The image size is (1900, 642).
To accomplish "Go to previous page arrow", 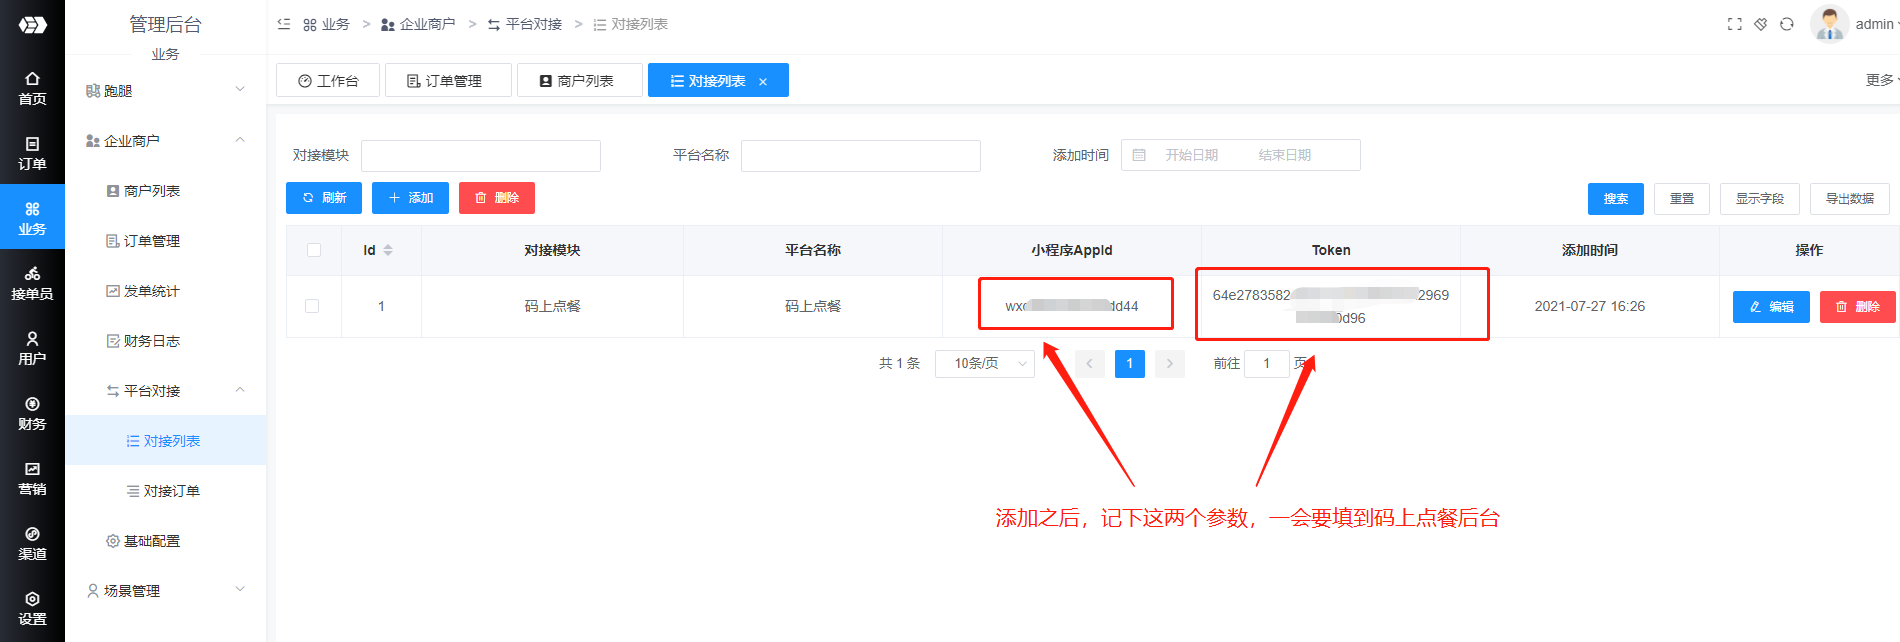I will pos(1090,363).
